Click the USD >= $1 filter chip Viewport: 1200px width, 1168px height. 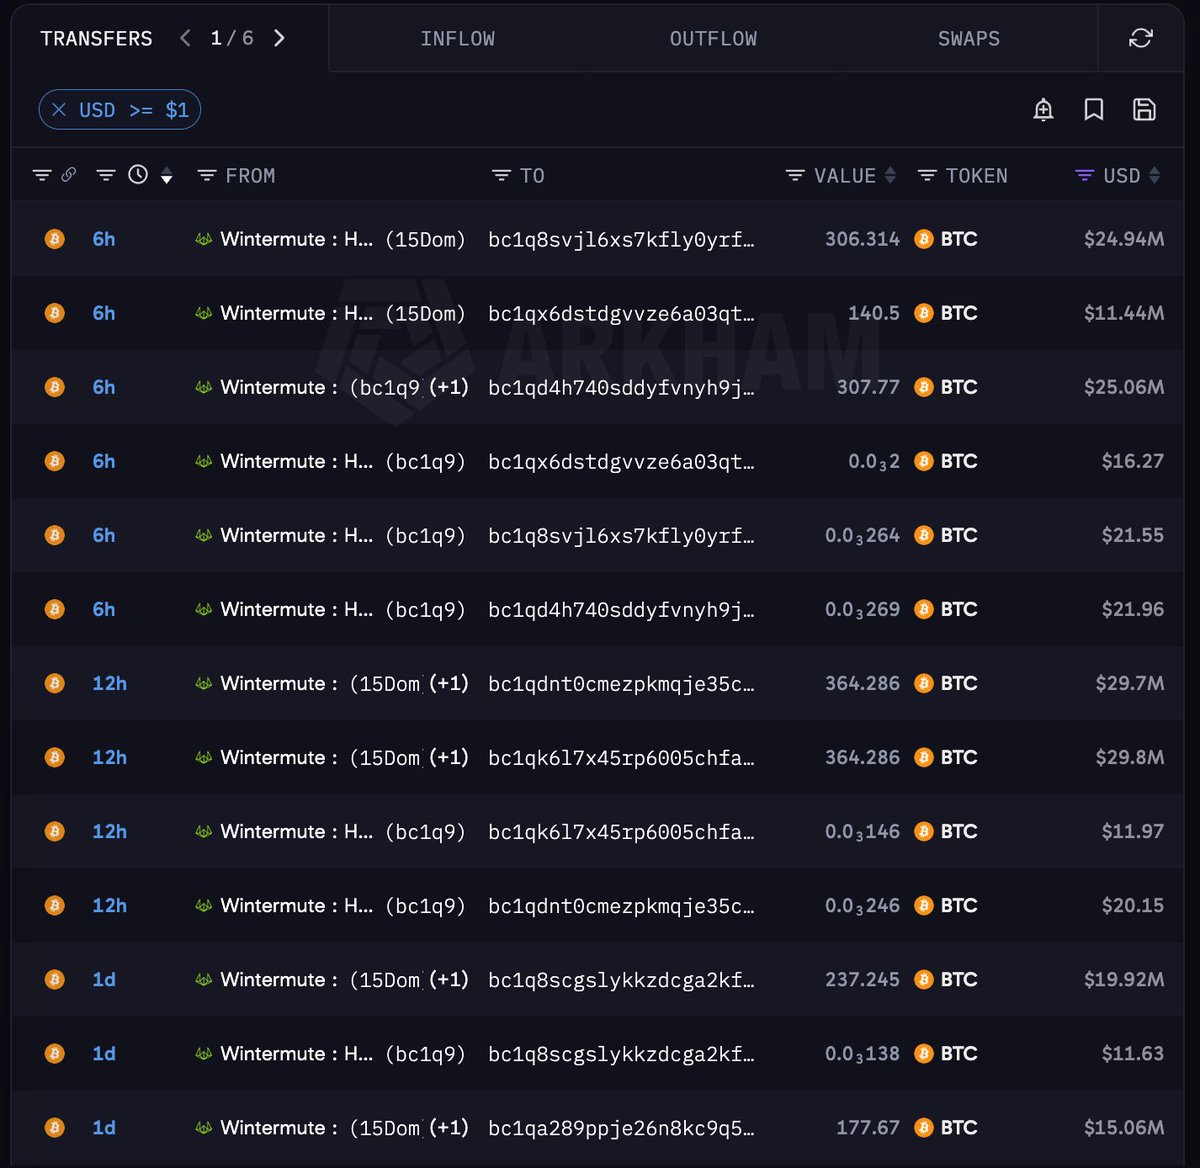coord(120,110)
